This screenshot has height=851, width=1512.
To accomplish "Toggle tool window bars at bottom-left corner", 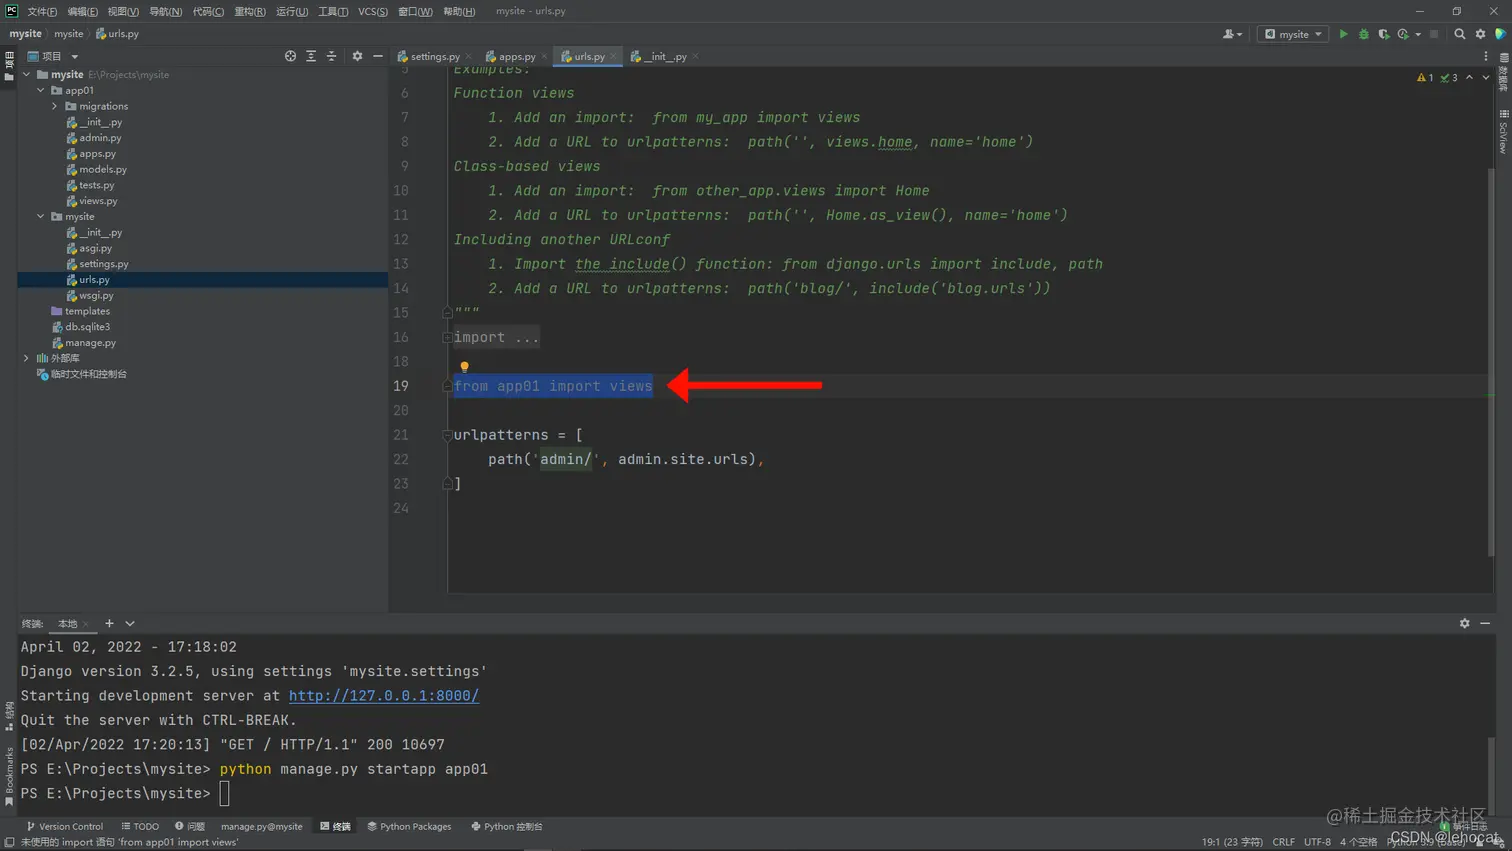I will [x=9, y=842].
